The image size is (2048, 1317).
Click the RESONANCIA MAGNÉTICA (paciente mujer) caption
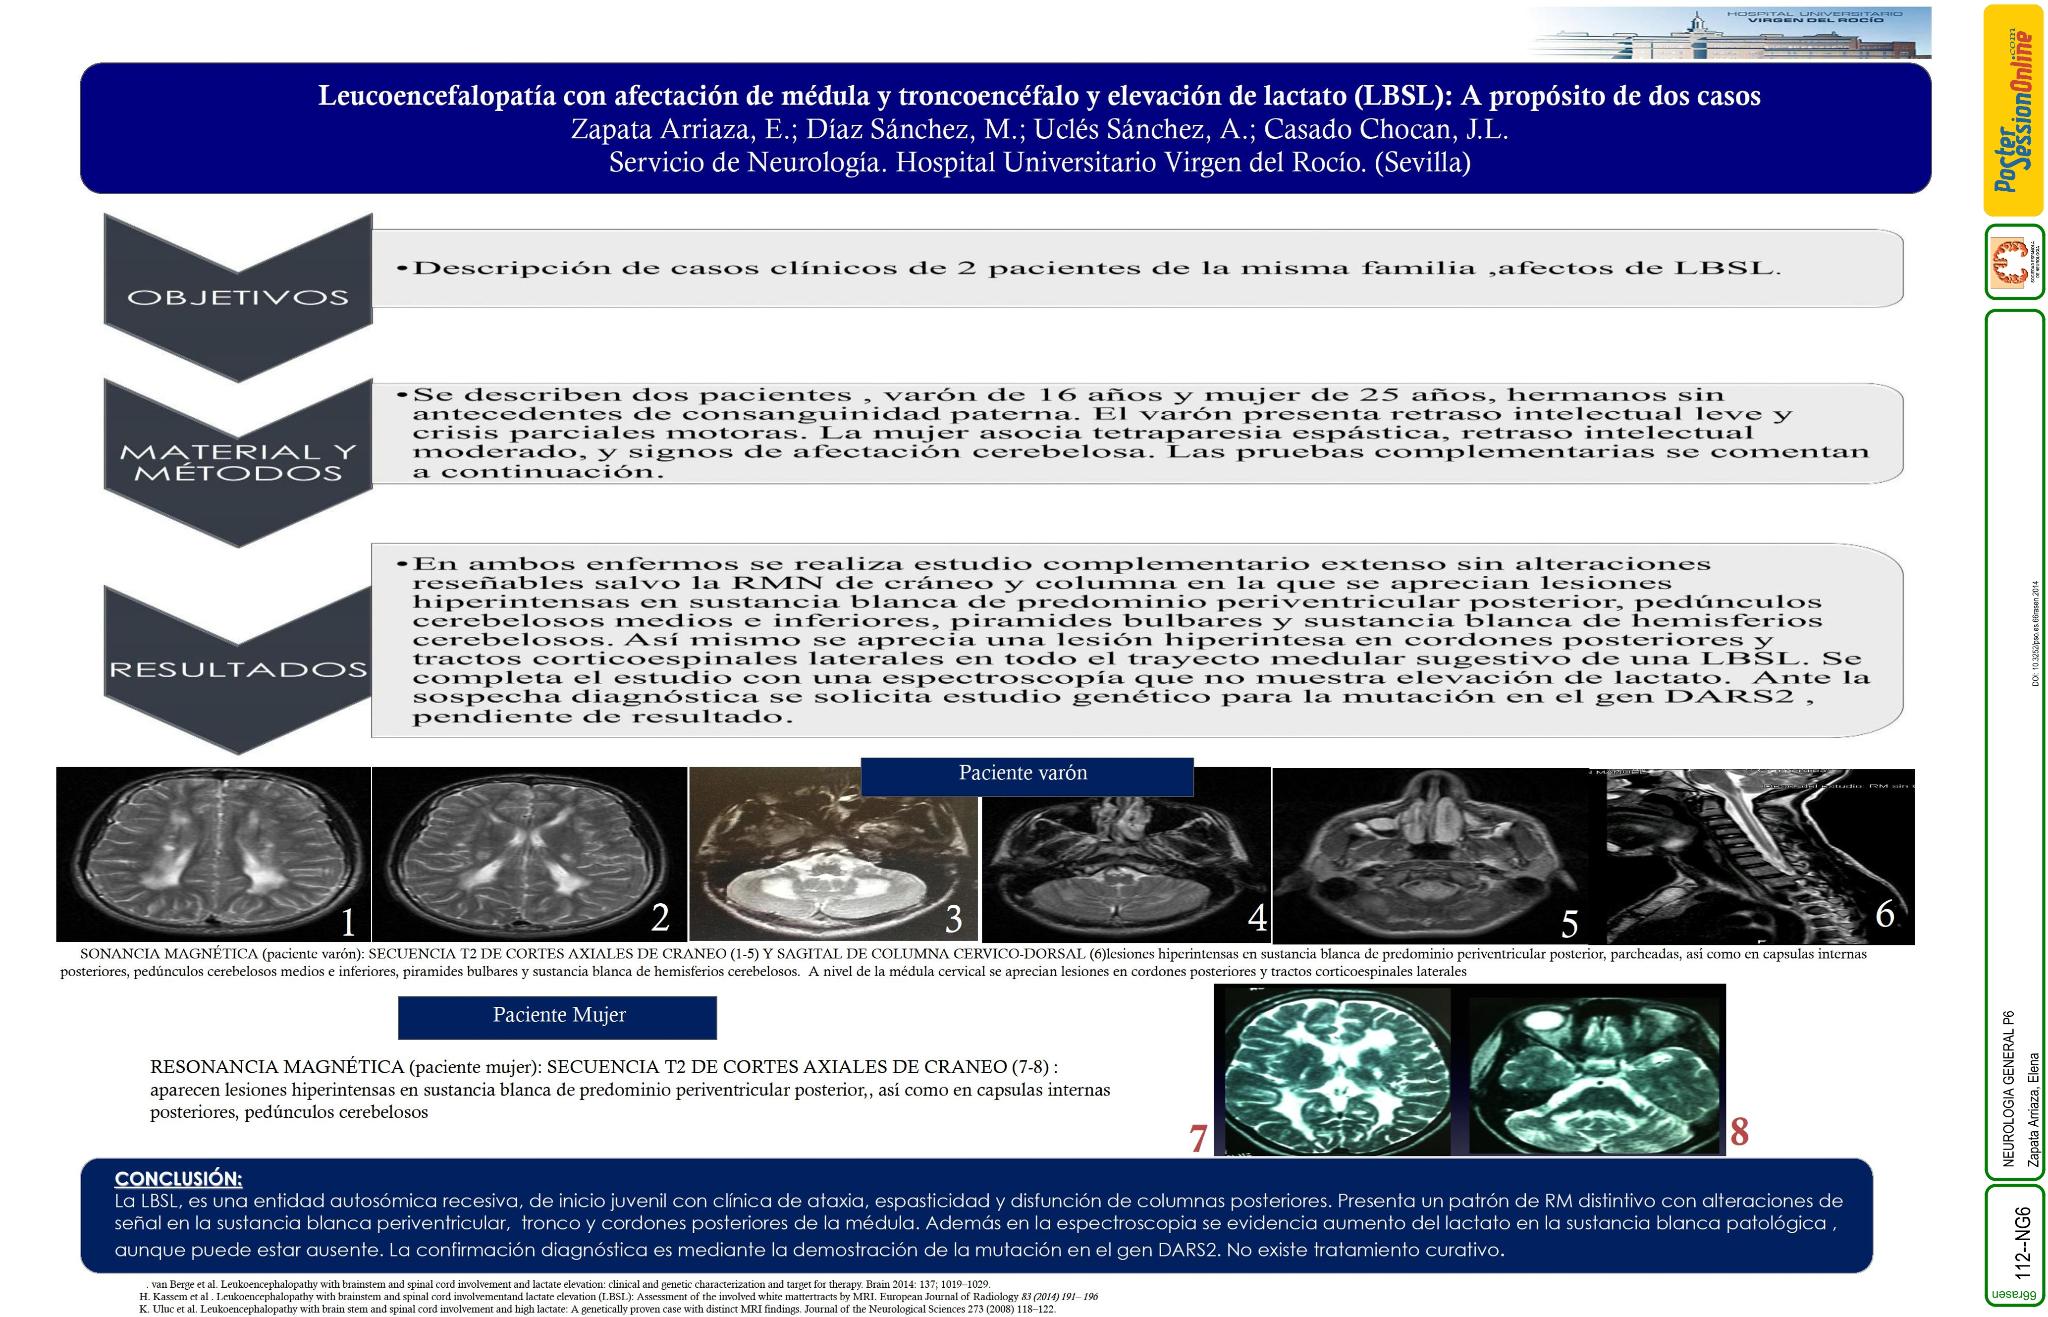click(630, 1090)
